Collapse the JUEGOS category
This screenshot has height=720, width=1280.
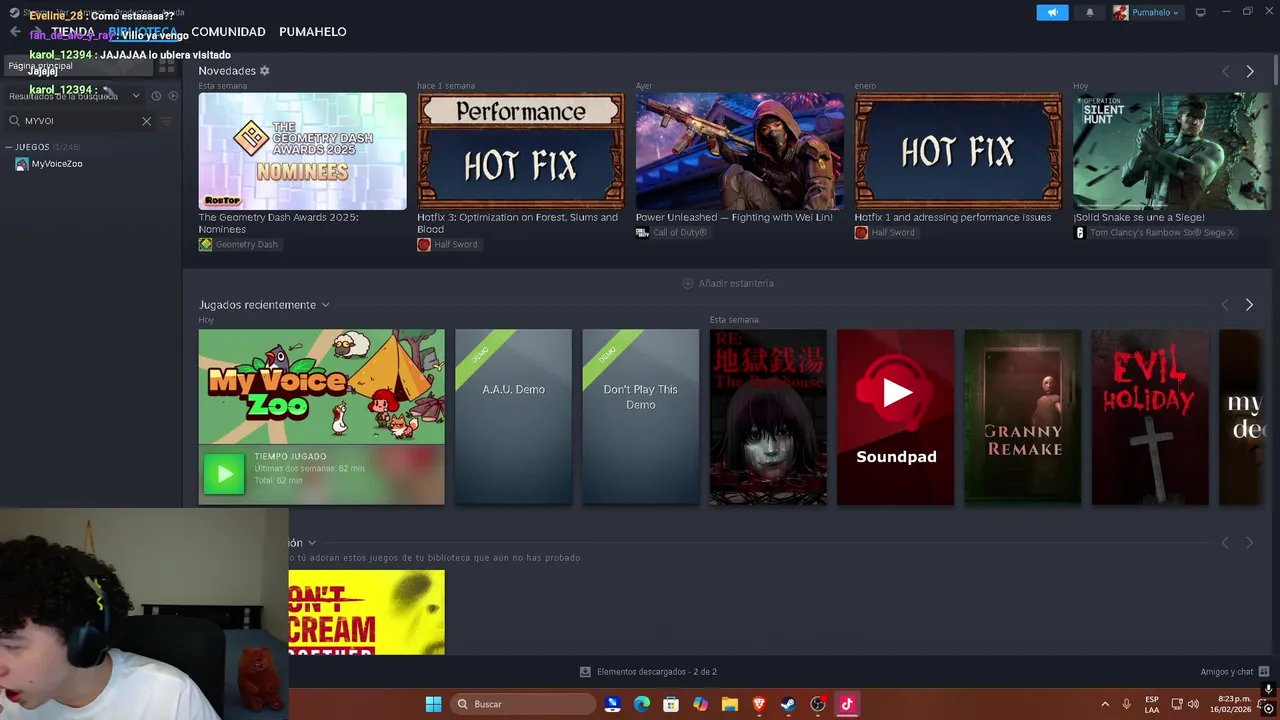click(x=9, y=147)
